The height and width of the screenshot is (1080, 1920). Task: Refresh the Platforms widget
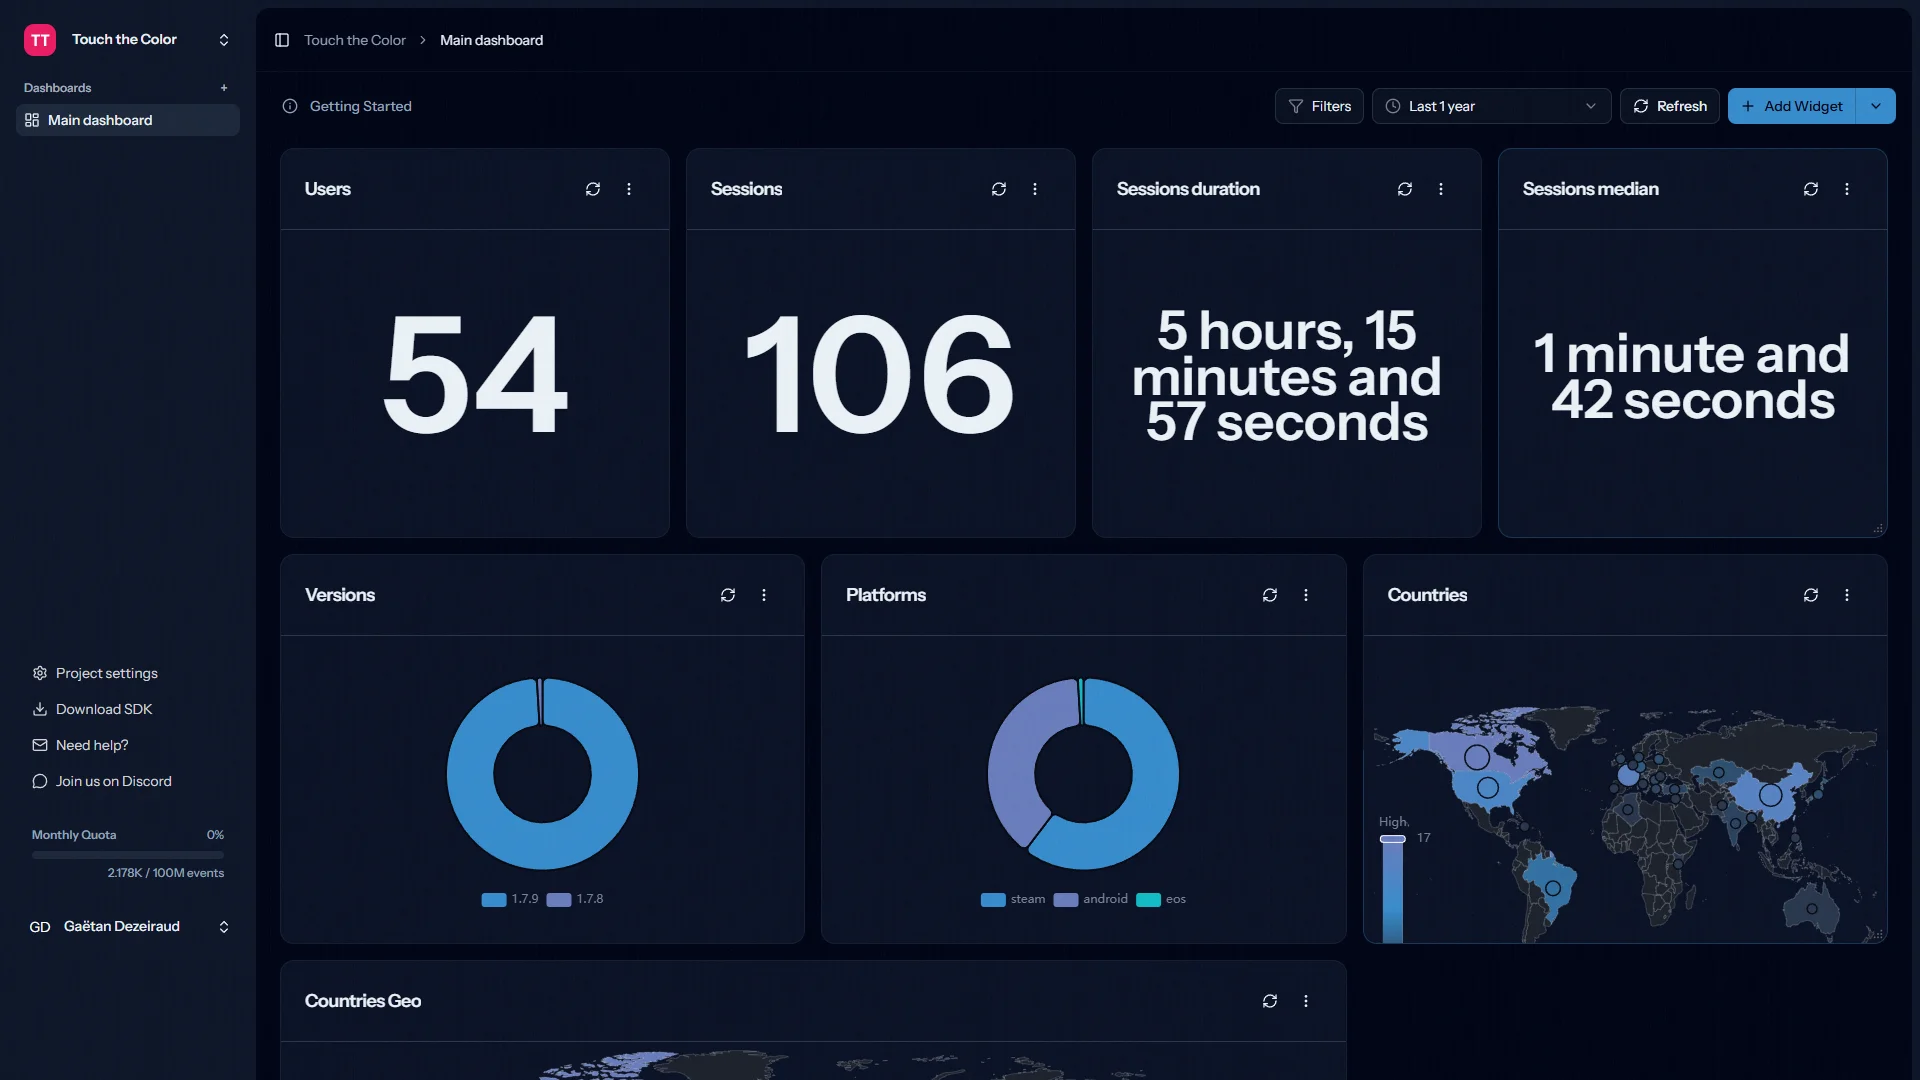click(x=1270, y=595)
